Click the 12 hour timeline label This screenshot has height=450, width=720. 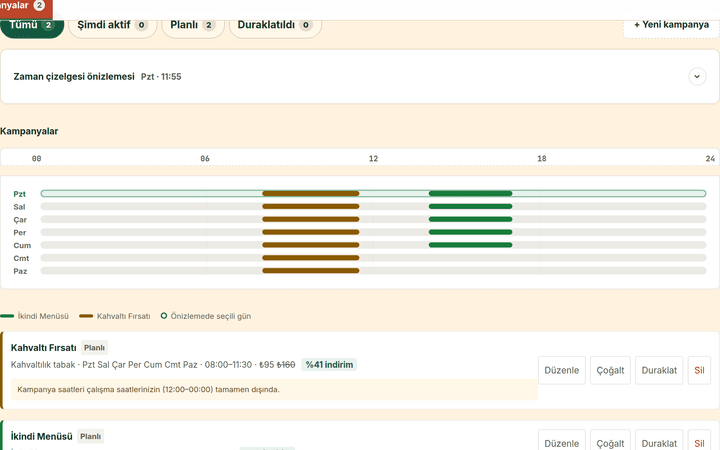(x=373, y=158)
